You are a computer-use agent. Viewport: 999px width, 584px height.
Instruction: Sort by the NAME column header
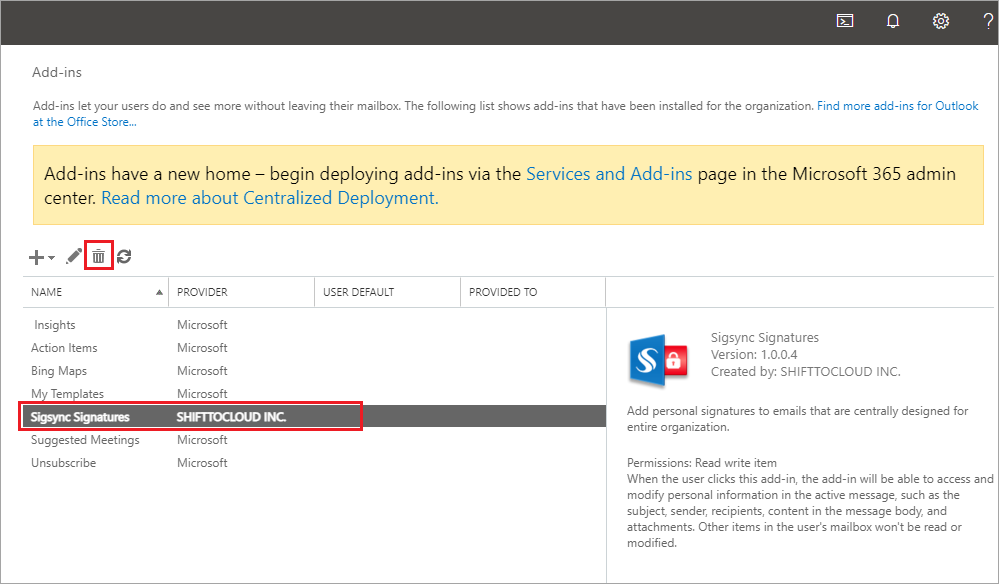coord(47,292)
